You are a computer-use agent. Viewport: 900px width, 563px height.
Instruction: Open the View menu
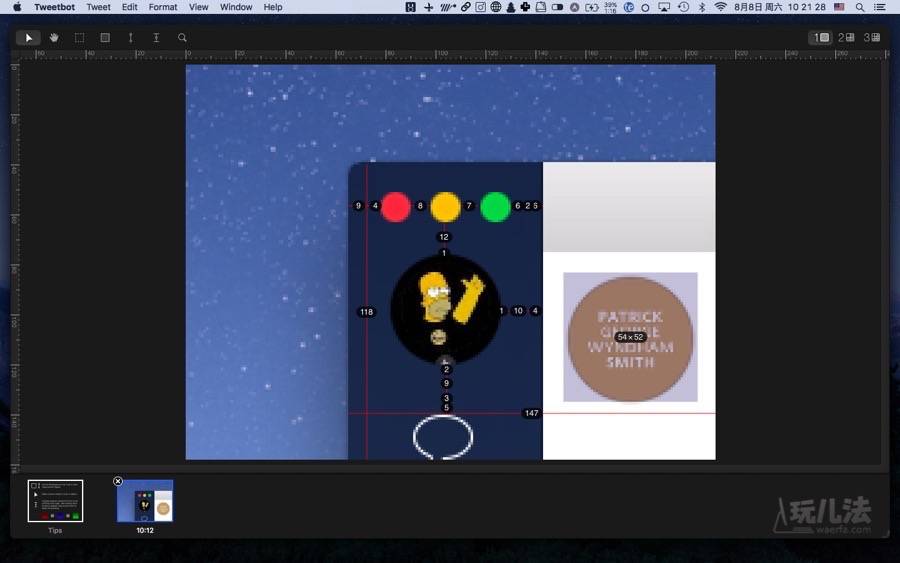199,7
